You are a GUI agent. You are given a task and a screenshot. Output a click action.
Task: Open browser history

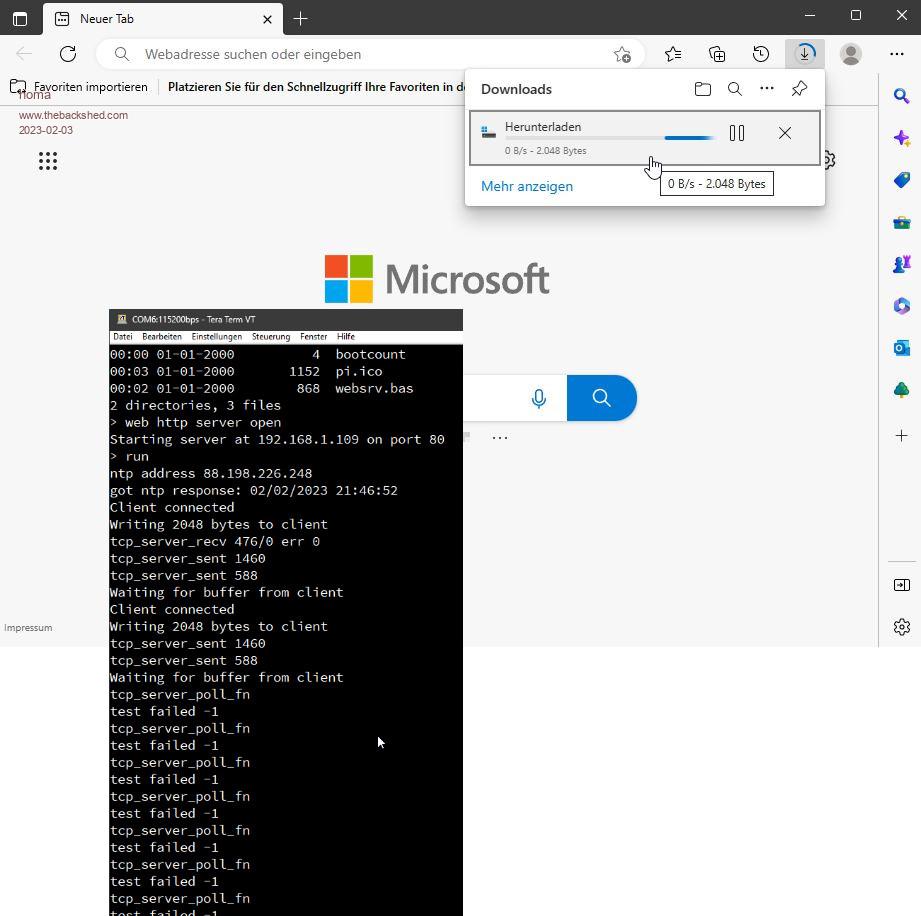[x=761, y=54]
